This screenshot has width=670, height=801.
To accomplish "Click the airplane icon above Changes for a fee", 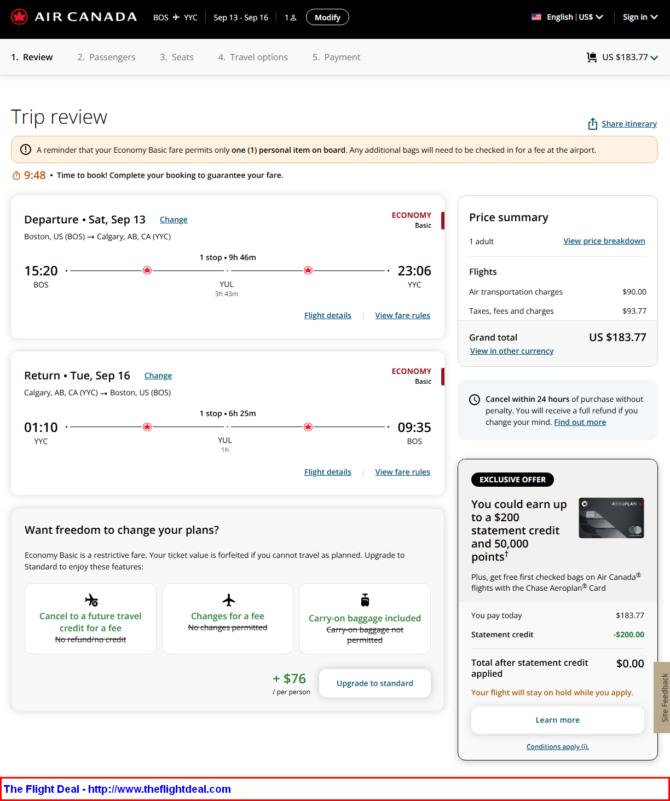I will click(228, 600).
